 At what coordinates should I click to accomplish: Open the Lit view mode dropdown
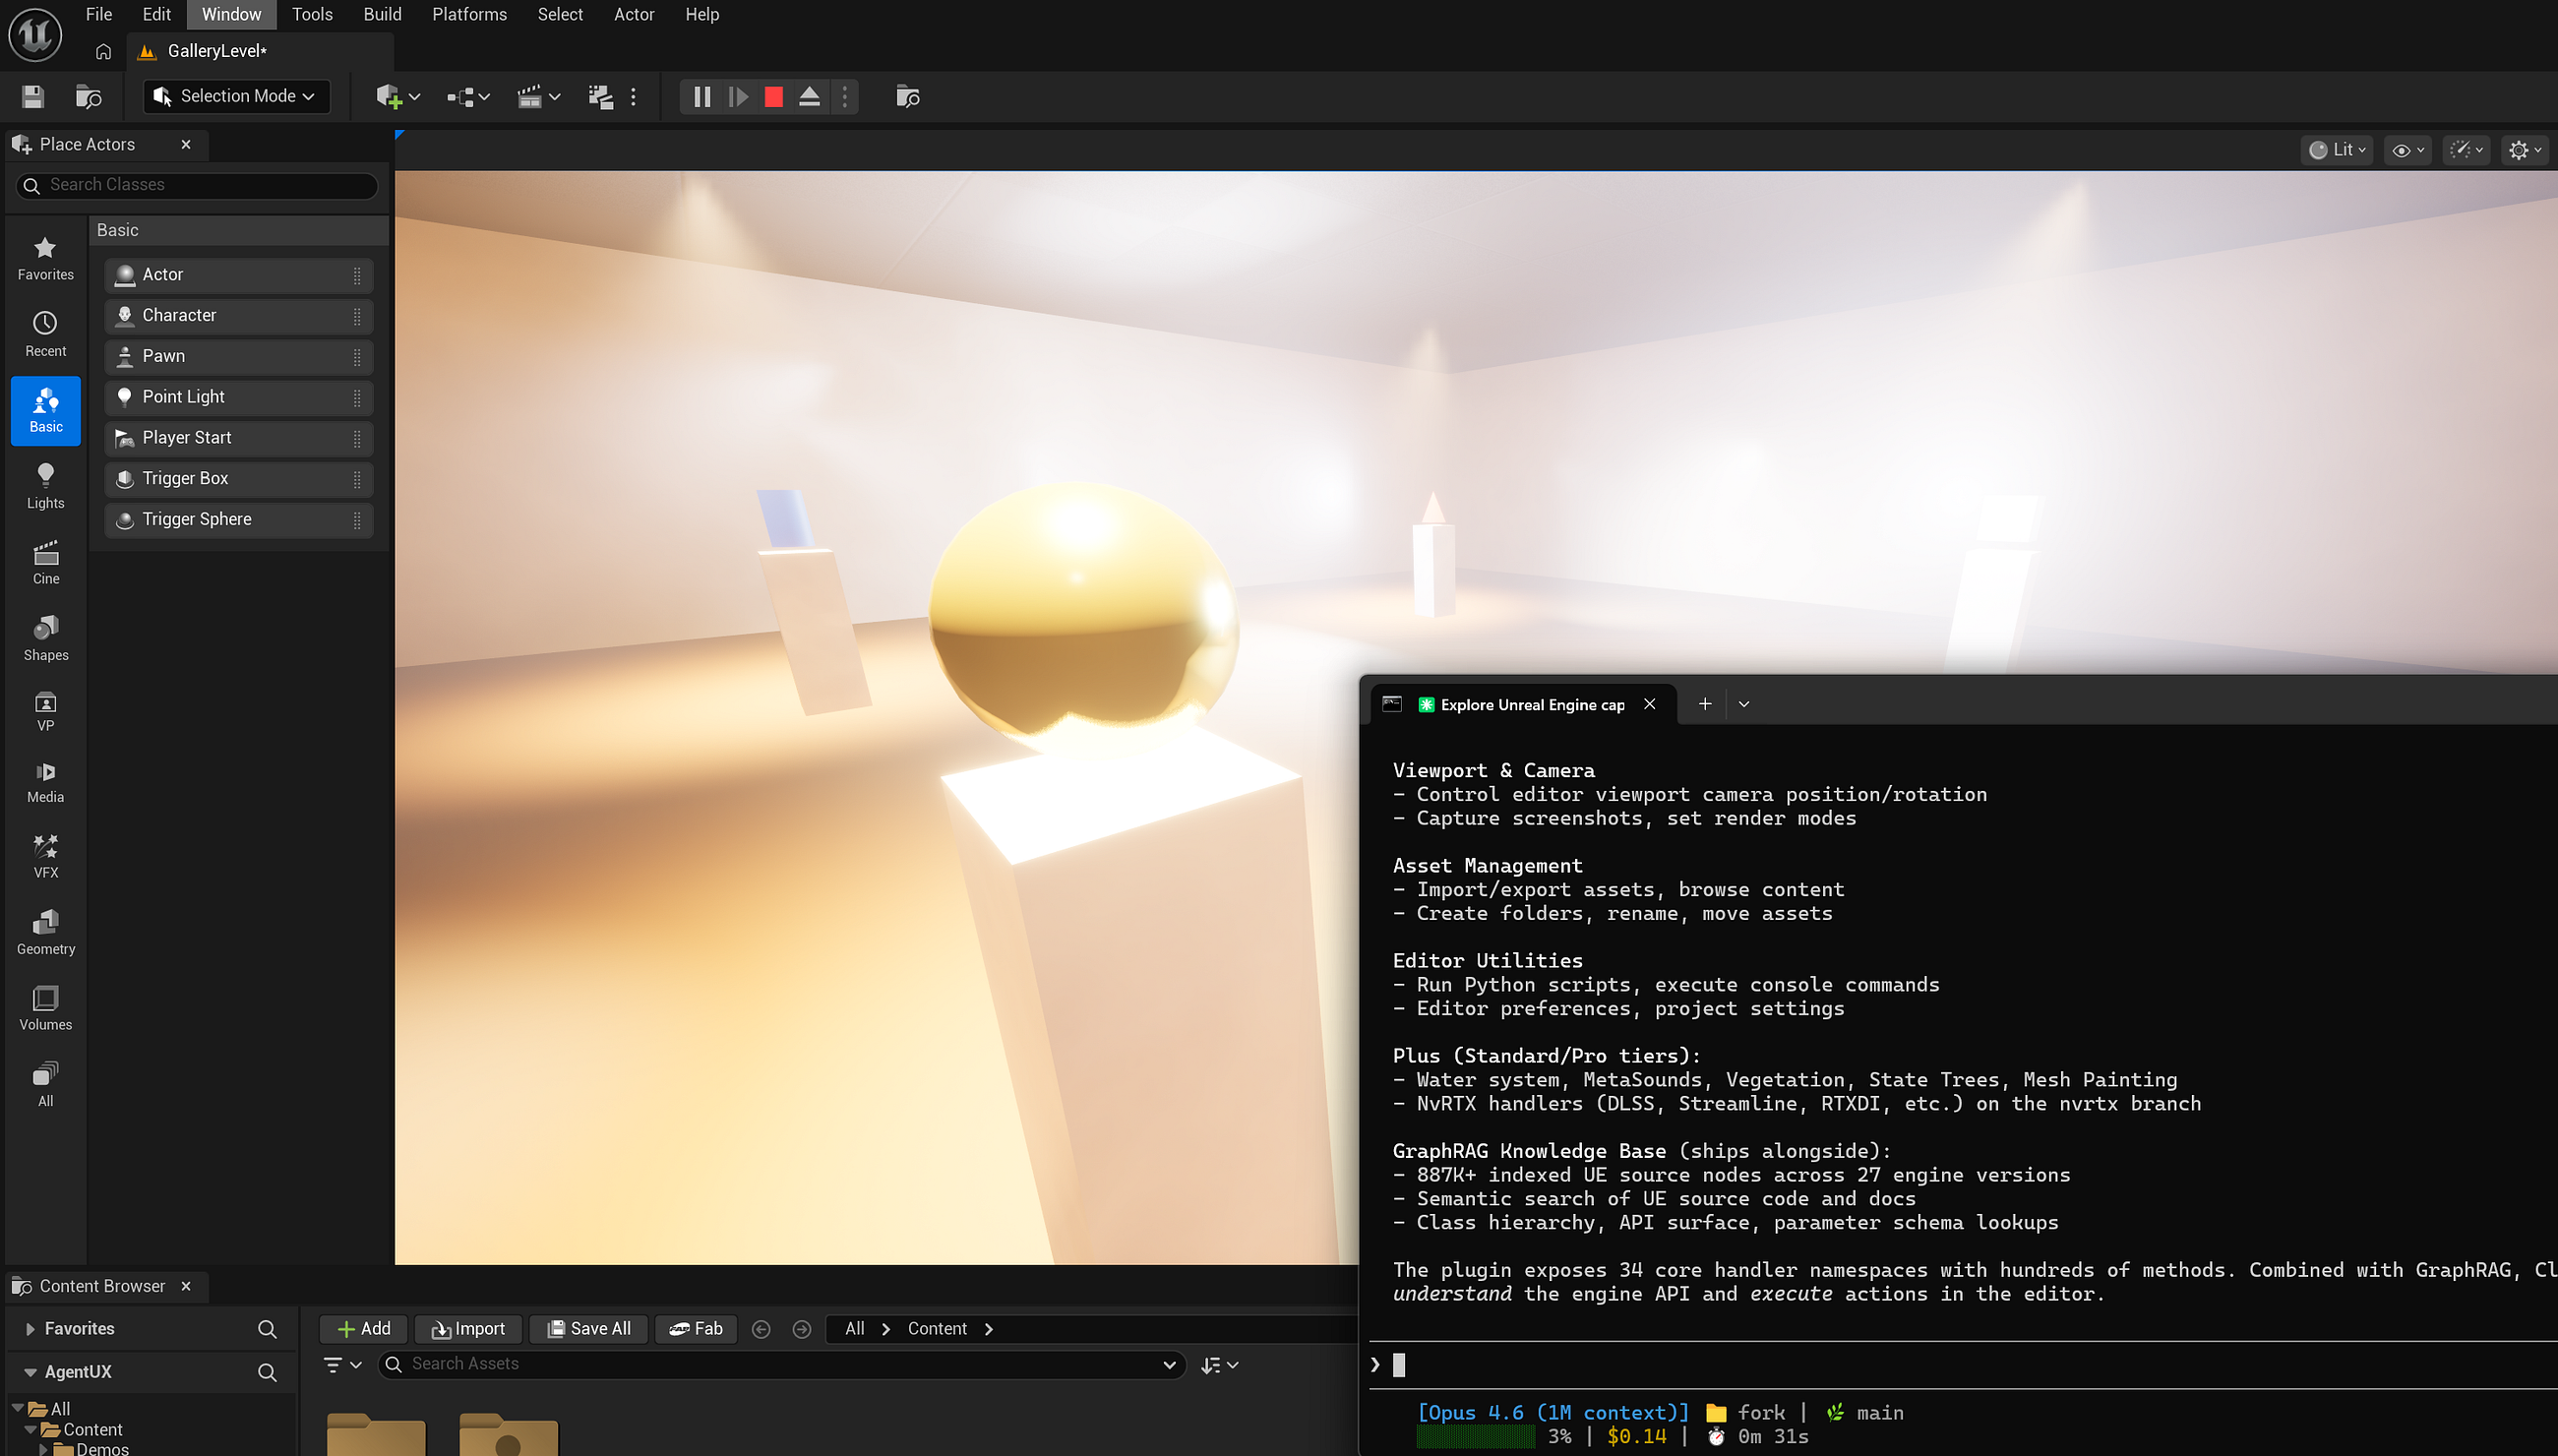point(2336,150)
